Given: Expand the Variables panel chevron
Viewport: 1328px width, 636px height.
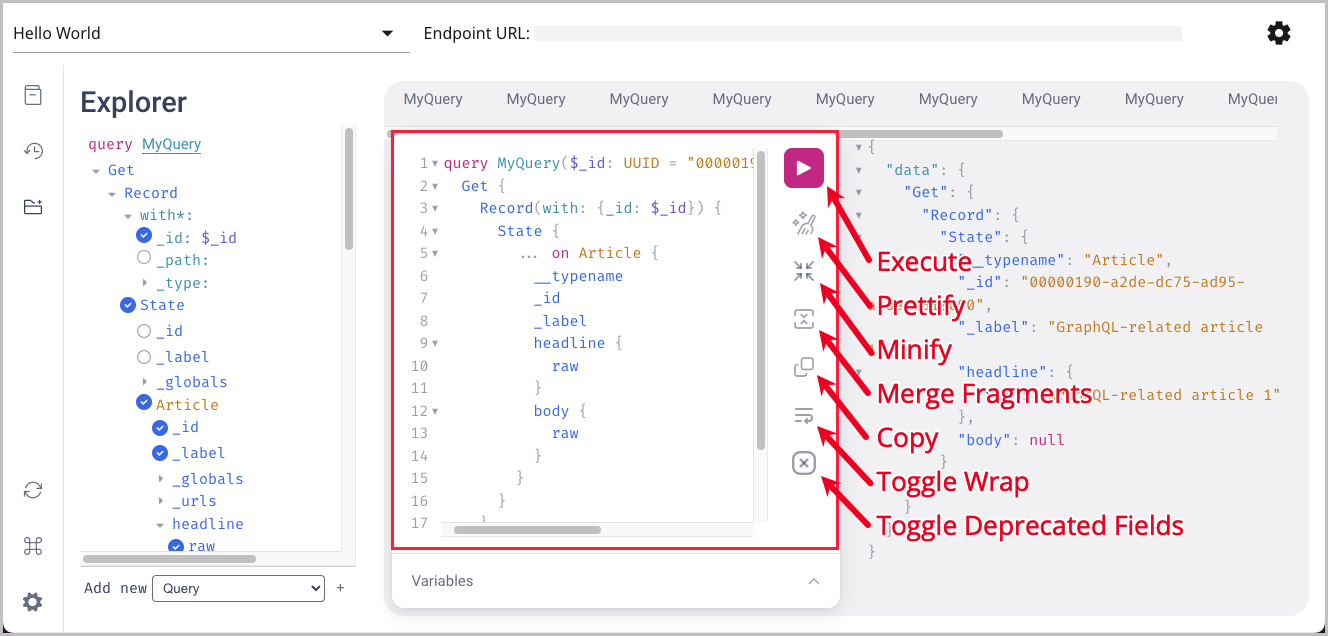Looking at the screenshot, I should tap(814, 581).
